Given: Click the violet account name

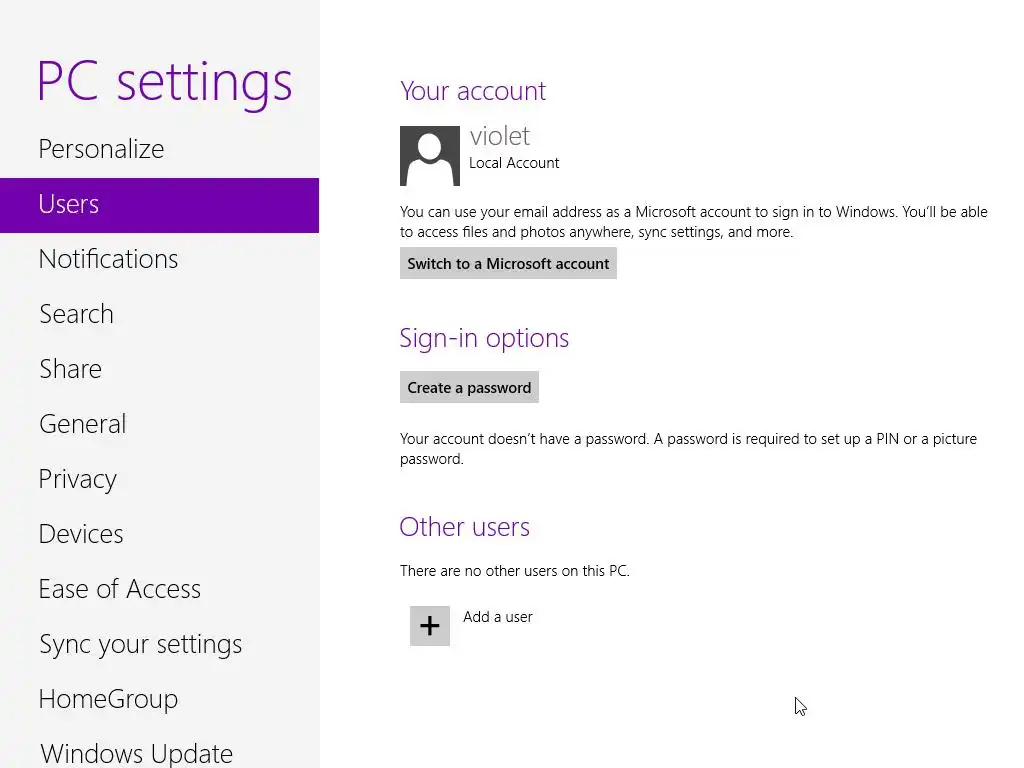Looking at the screenshot, I should [500, 136].
